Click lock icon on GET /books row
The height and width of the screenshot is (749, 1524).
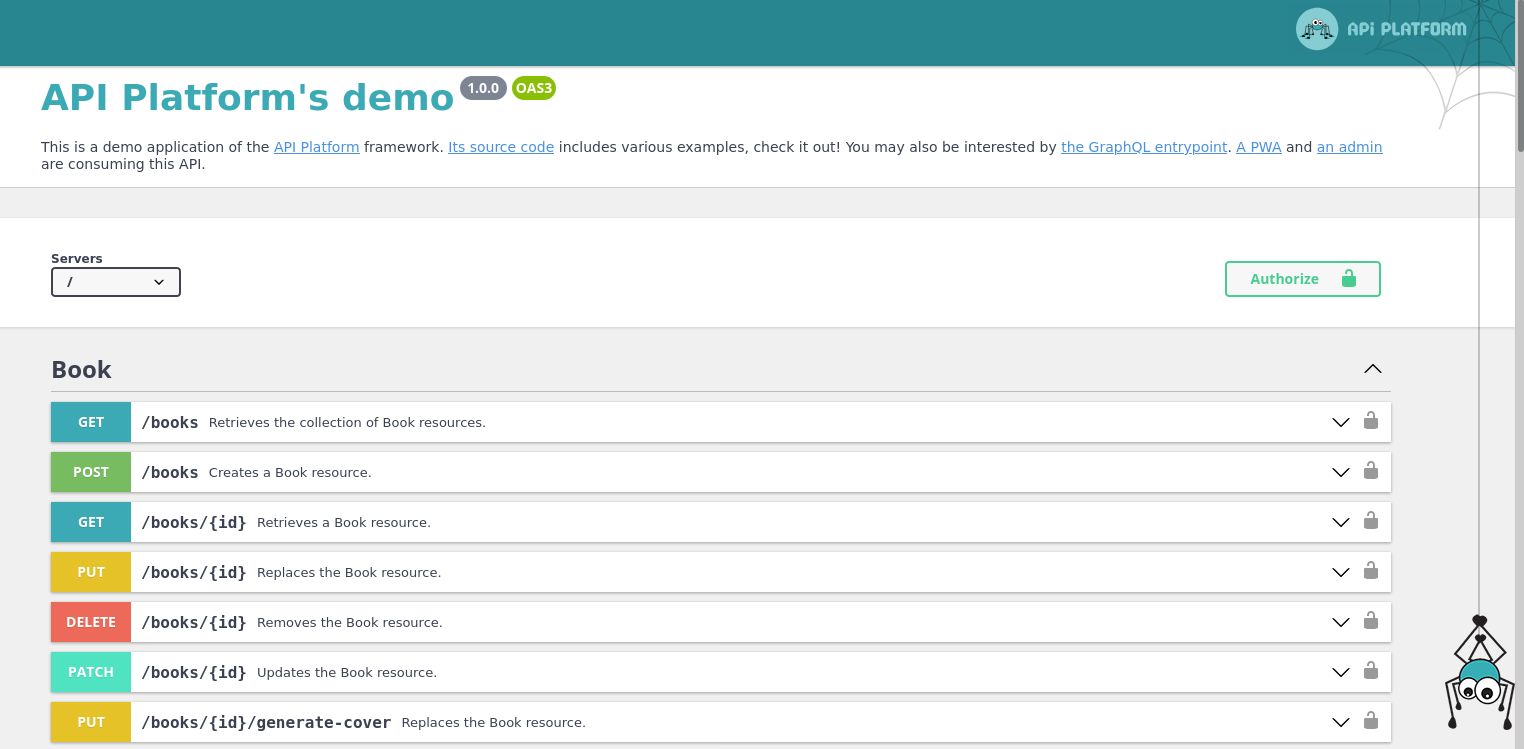tap(1371, 421)
